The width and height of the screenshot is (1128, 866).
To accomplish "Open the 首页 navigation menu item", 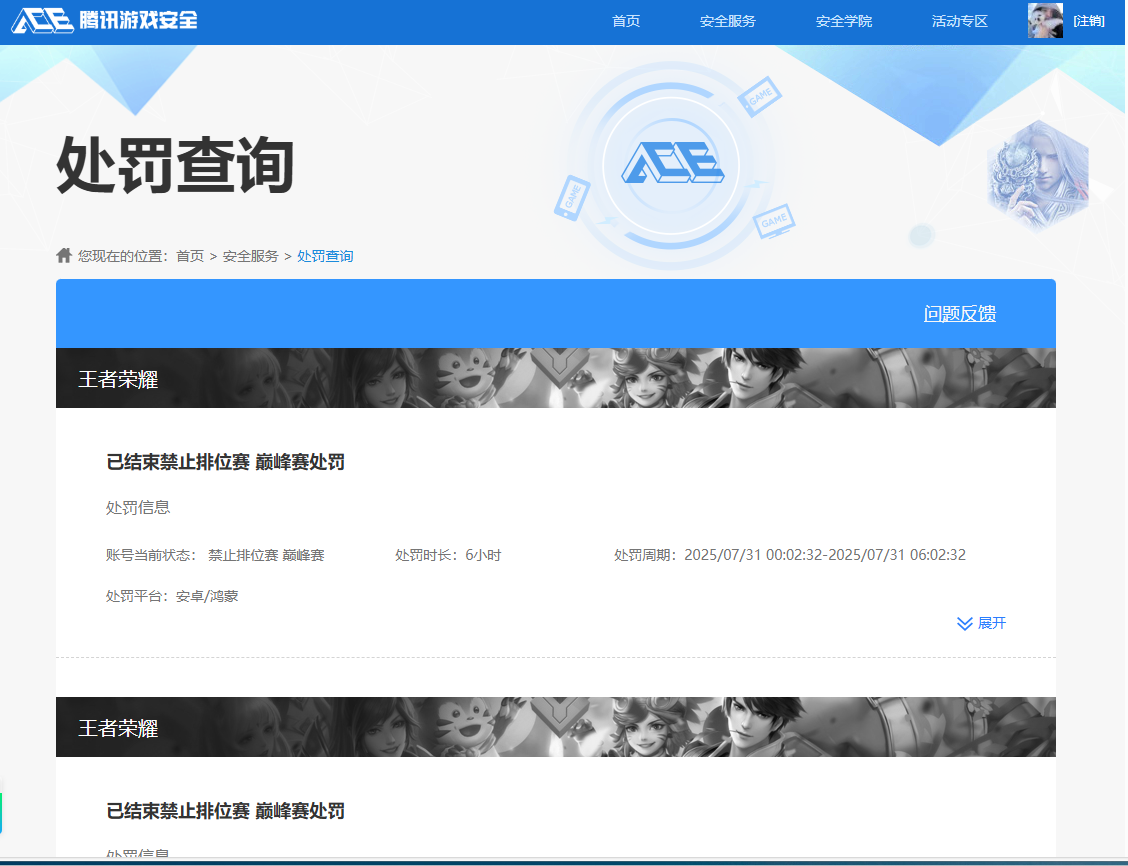I will click(x=626, y=21).
